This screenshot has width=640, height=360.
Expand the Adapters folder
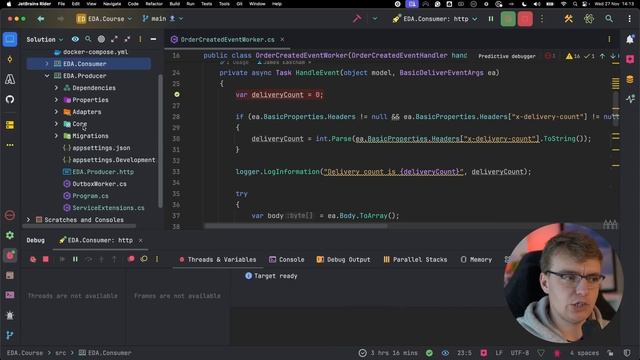56,112
